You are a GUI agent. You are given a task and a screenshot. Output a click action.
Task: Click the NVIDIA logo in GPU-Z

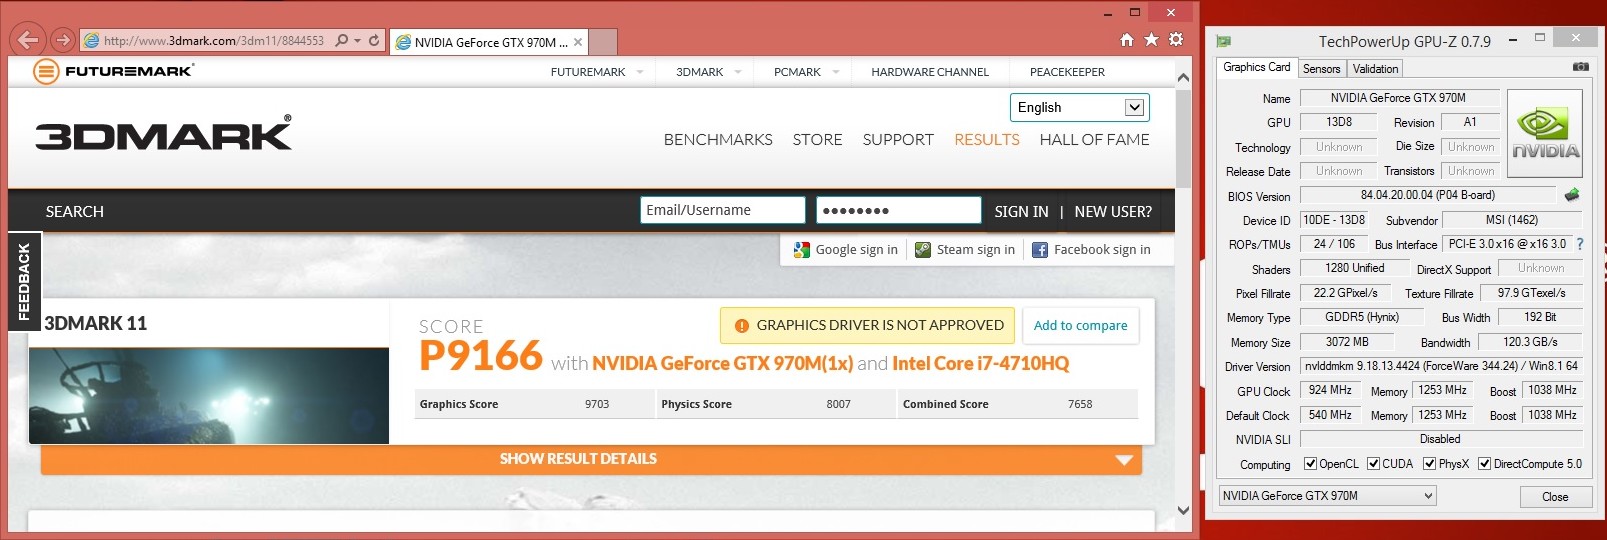1545,134
